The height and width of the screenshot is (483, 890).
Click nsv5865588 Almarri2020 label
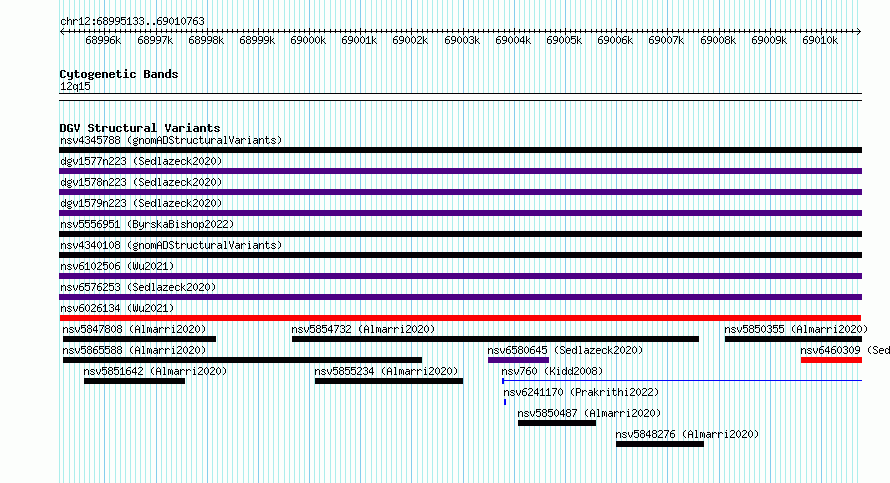(134, 350)
